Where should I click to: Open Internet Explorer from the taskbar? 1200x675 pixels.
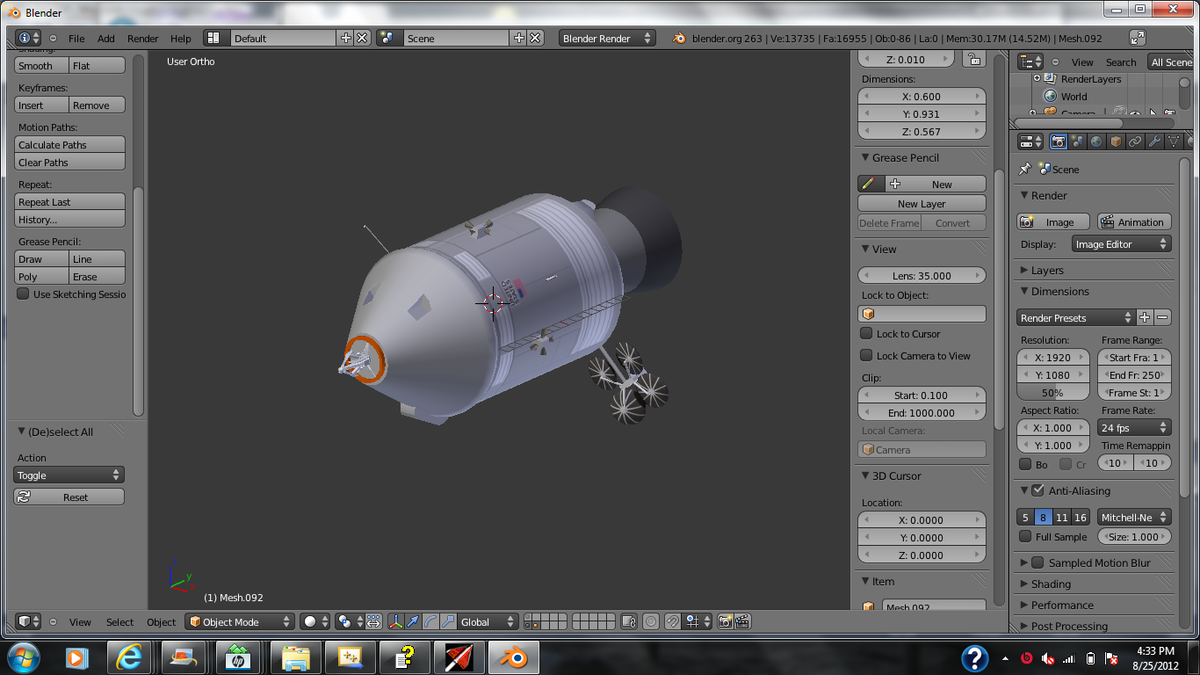pyautogui.click(x=129, y=657)
